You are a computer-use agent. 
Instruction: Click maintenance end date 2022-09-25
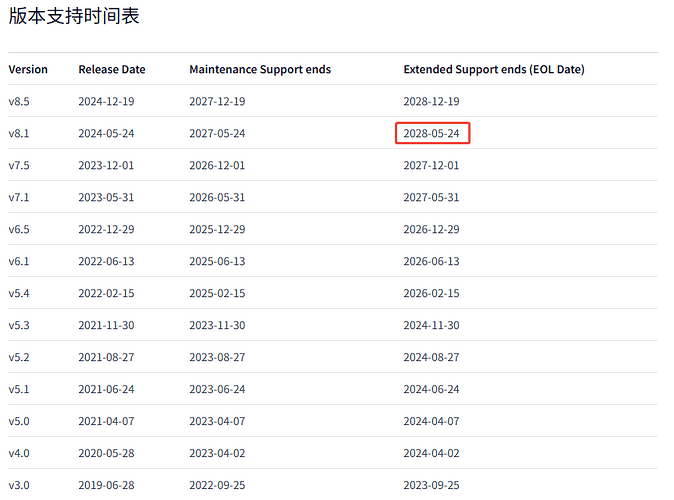click(217, 485)
